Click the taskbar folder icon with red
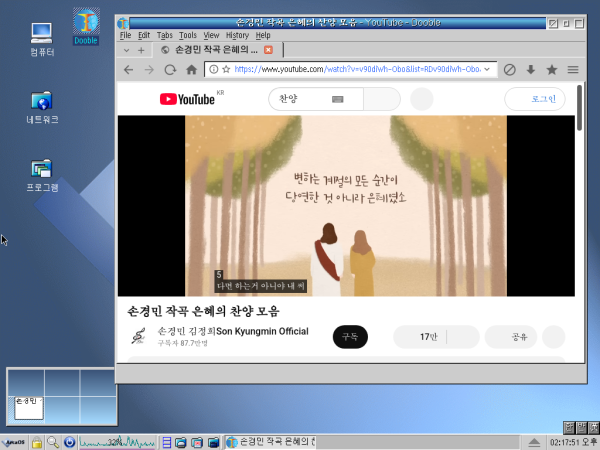 point(197,443)
